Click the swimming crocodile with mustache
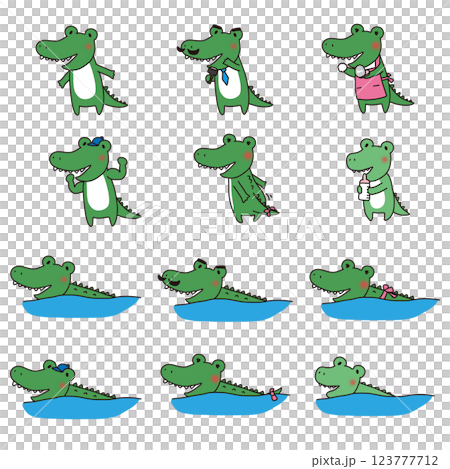 pos(224,290)
